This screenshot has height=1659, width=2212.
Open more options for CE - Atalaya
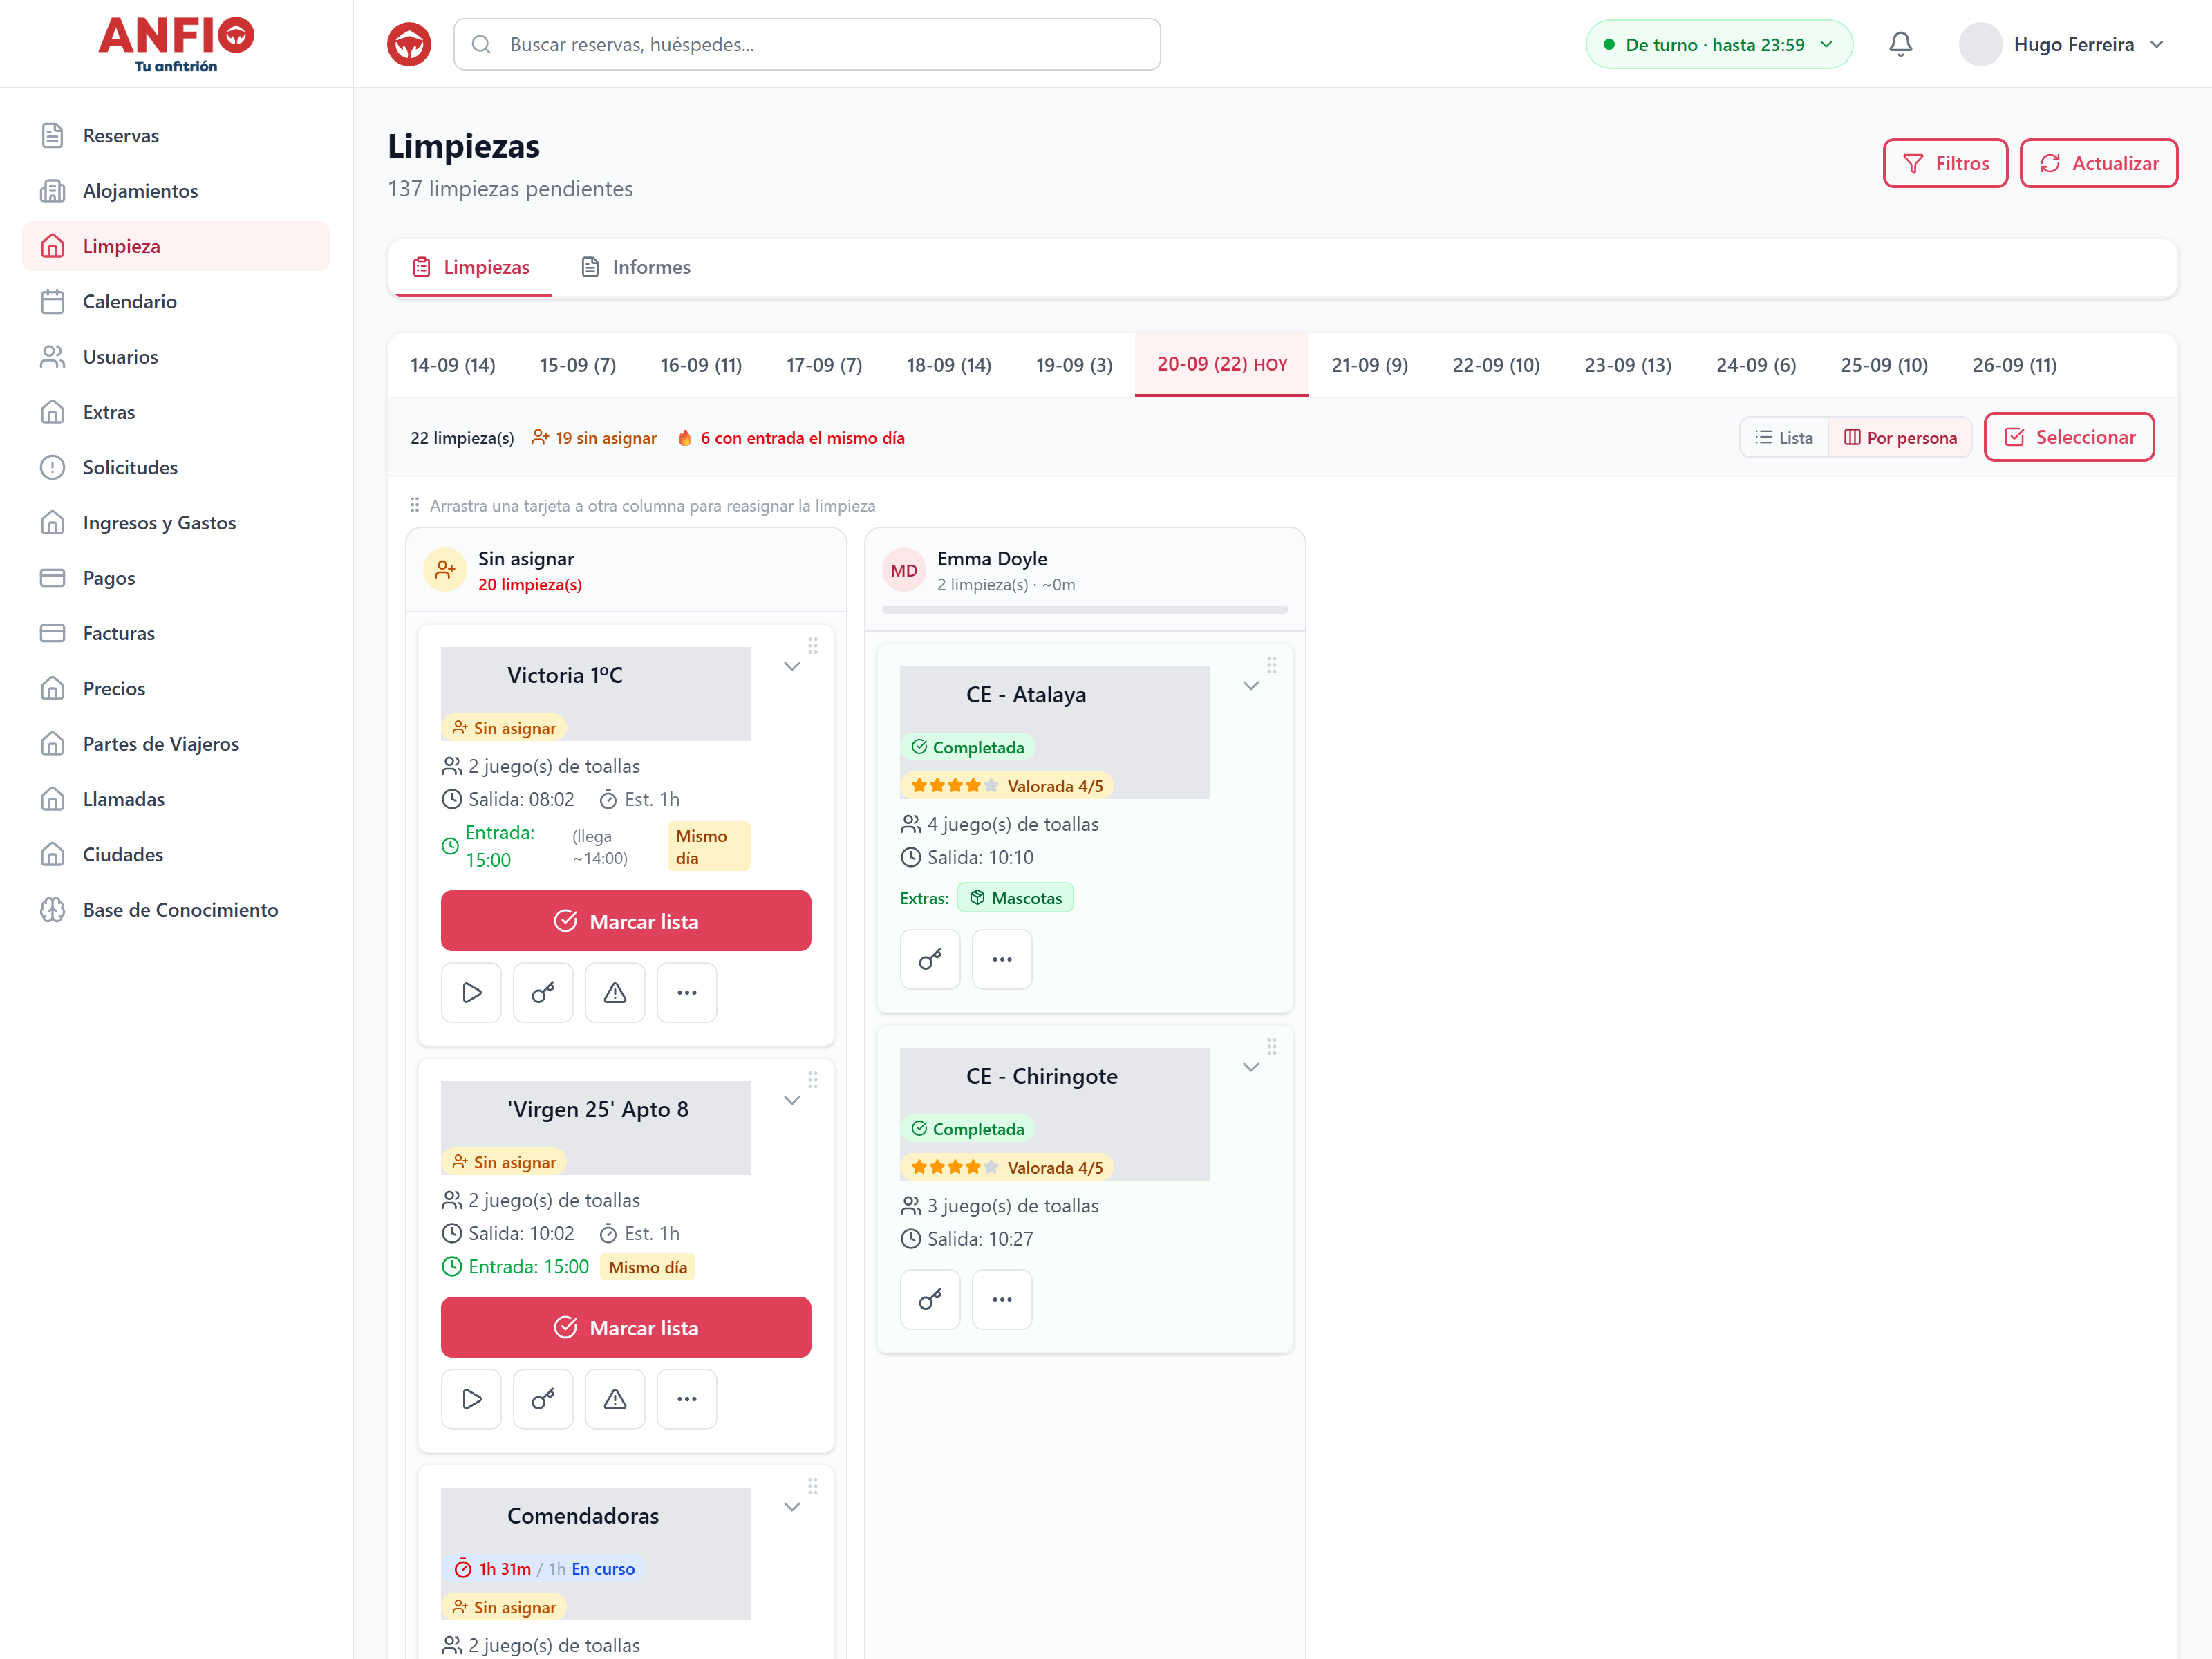click(x=1002, y=959)
